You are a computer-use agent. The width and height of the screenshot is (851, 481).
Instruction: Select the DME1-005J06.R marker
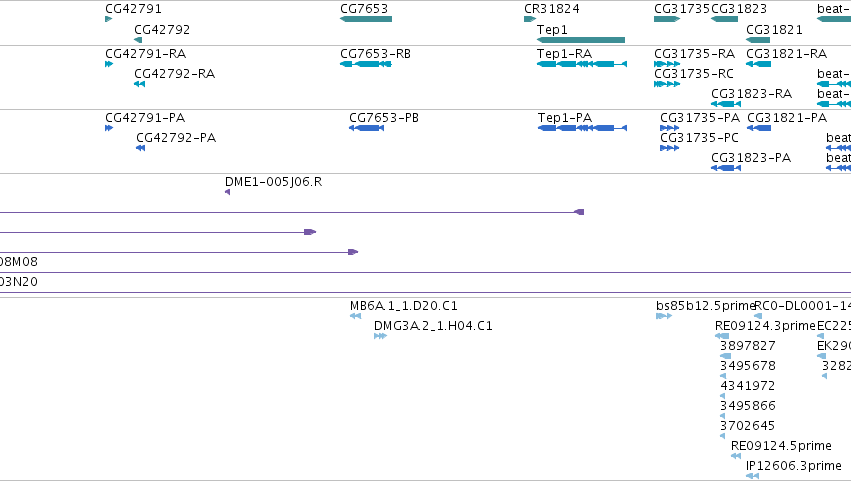point(227,192)
